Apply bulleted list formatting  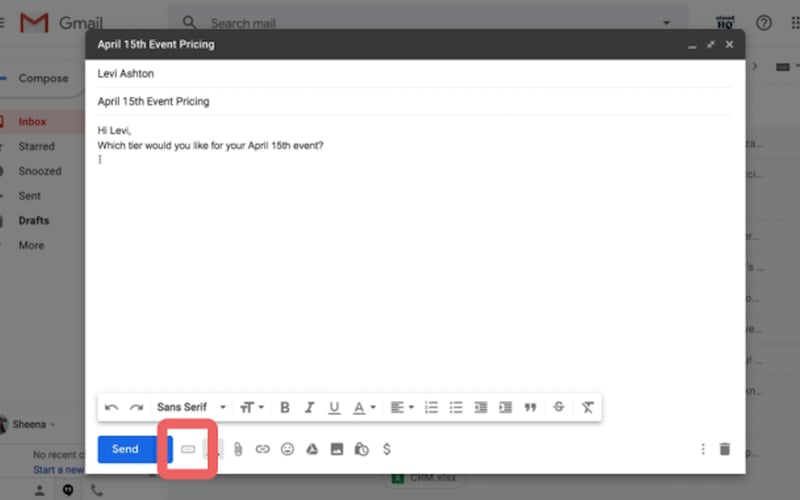click(x=456, y=407)
